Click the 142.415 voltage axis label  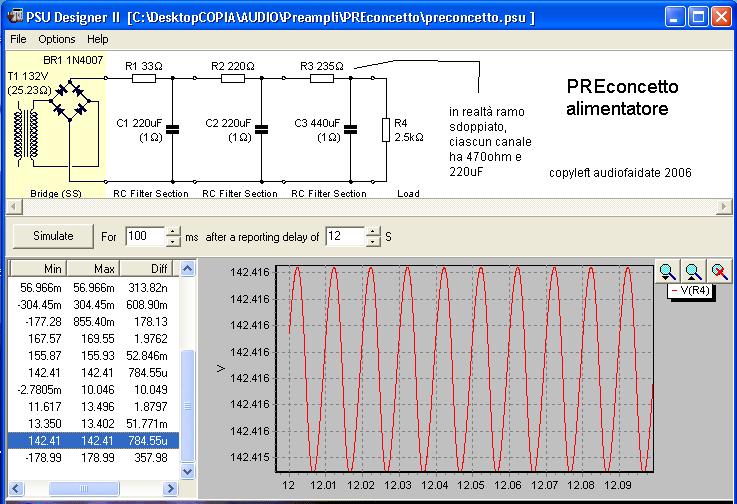[x=250, y=457]
